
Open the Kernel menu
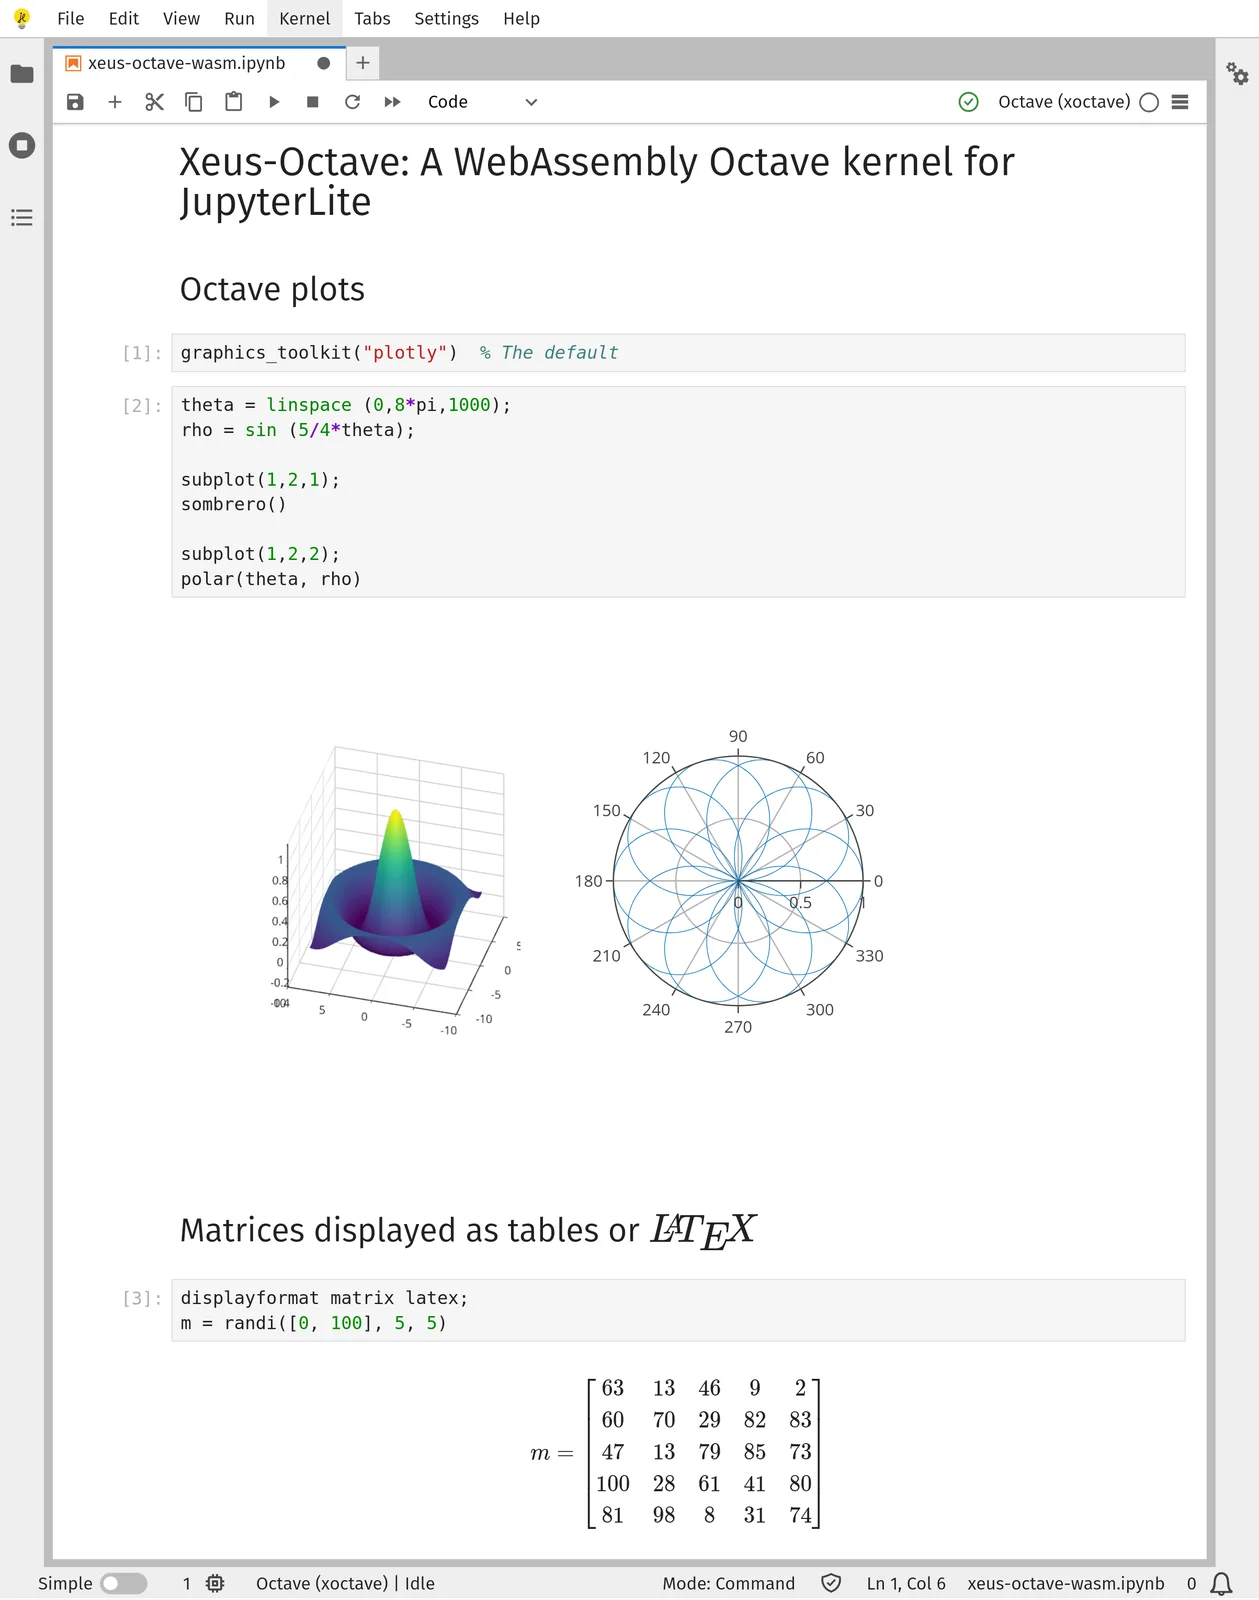tap(305, 18)
